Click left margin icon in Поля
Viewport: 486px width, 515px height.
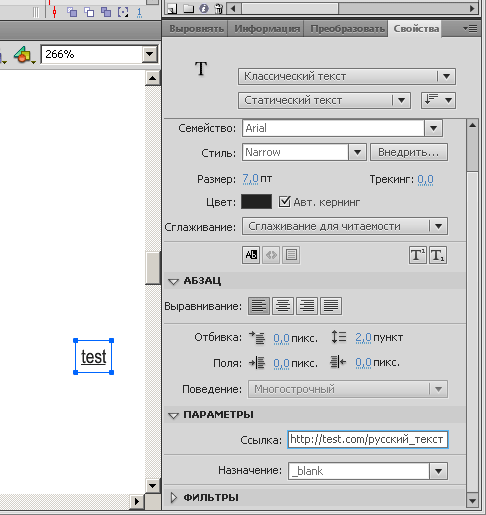click(x=257, y=363)
